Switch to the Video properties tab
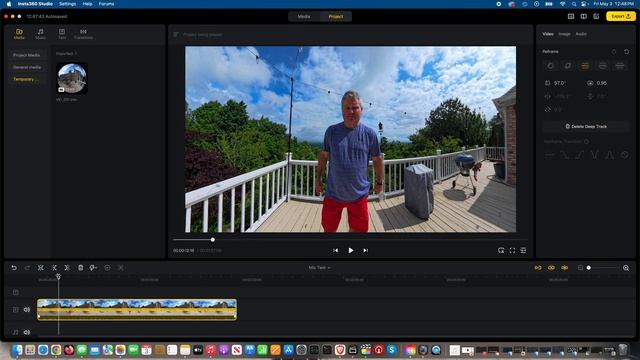Viewport: 640px width, 360px height. point(548,34)
